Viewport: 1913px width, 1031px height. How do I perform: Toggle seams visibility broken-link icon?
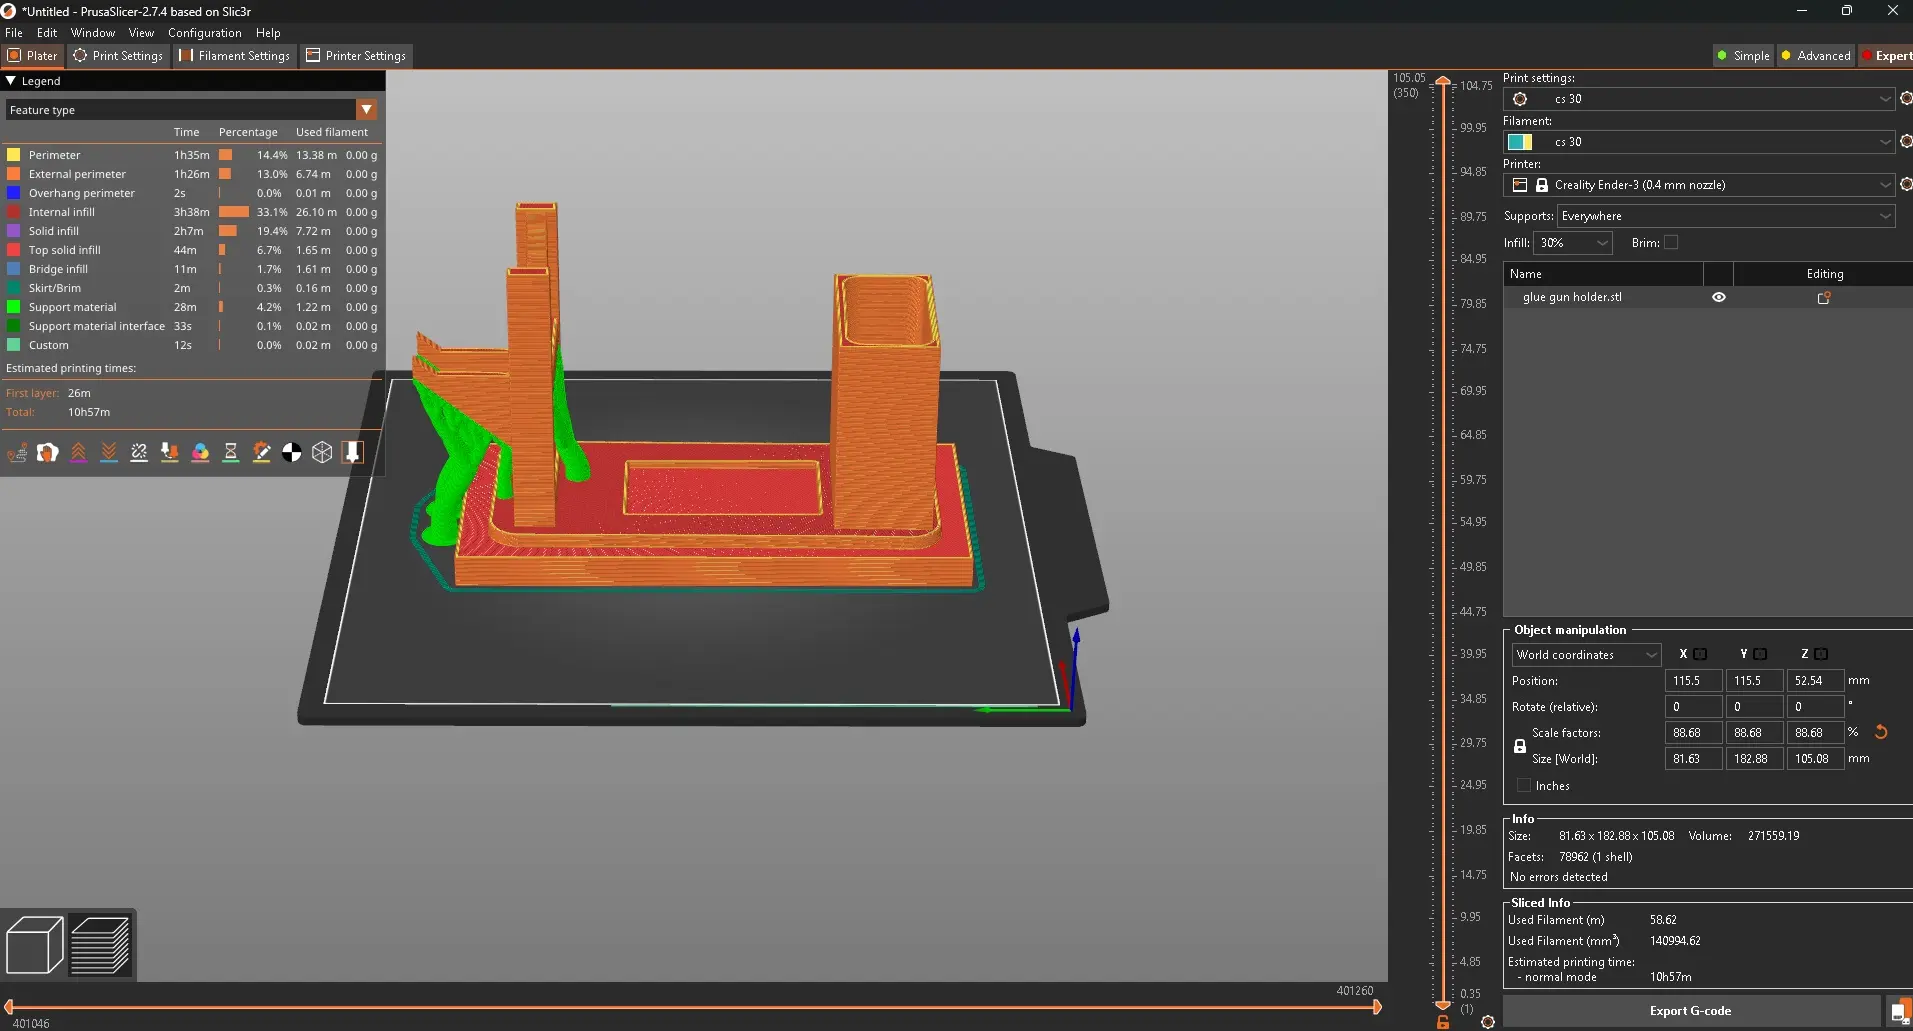tap(139, 453)
